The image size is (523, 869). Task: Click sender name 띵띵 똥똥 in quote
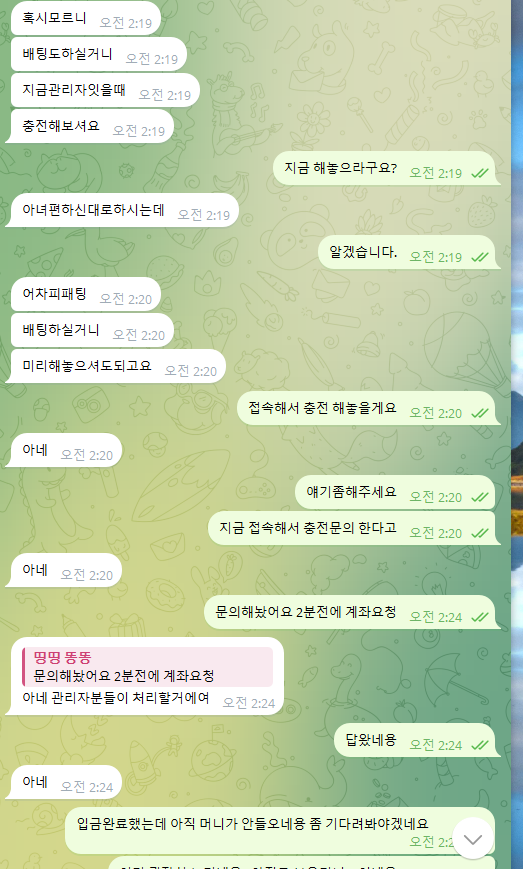[x=63, y=658]
